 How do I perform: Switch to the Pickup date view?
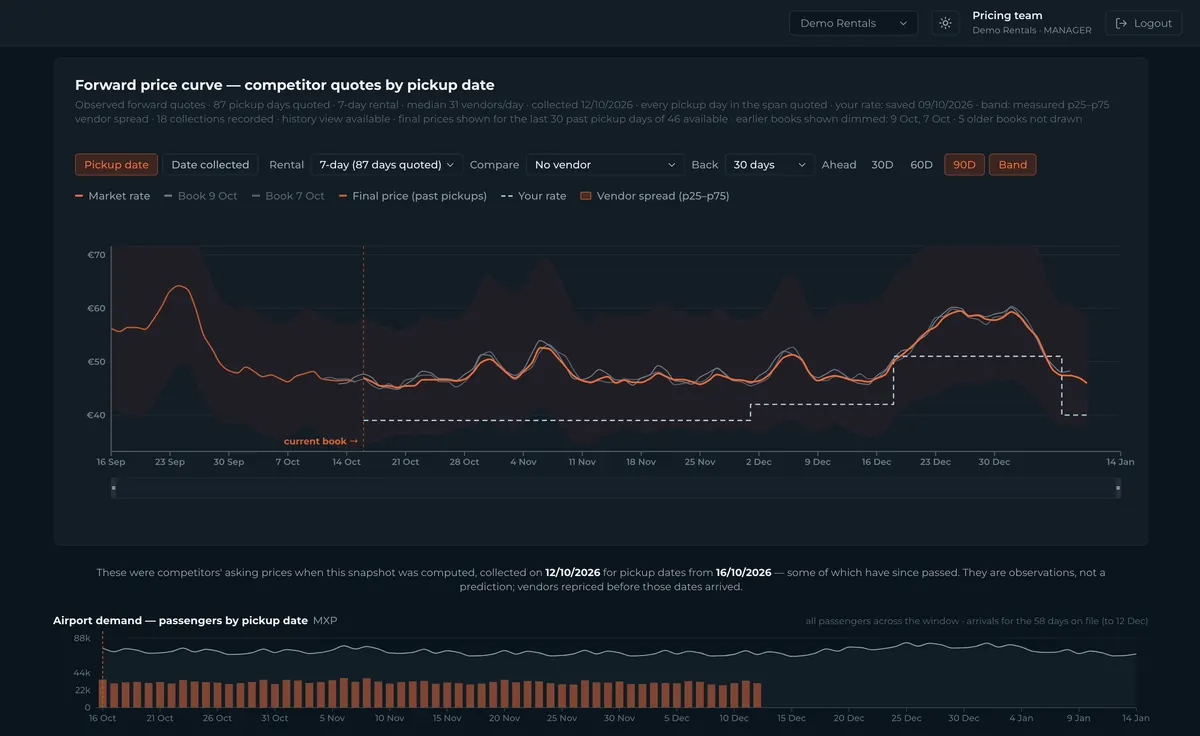click(x=116, y=165)
